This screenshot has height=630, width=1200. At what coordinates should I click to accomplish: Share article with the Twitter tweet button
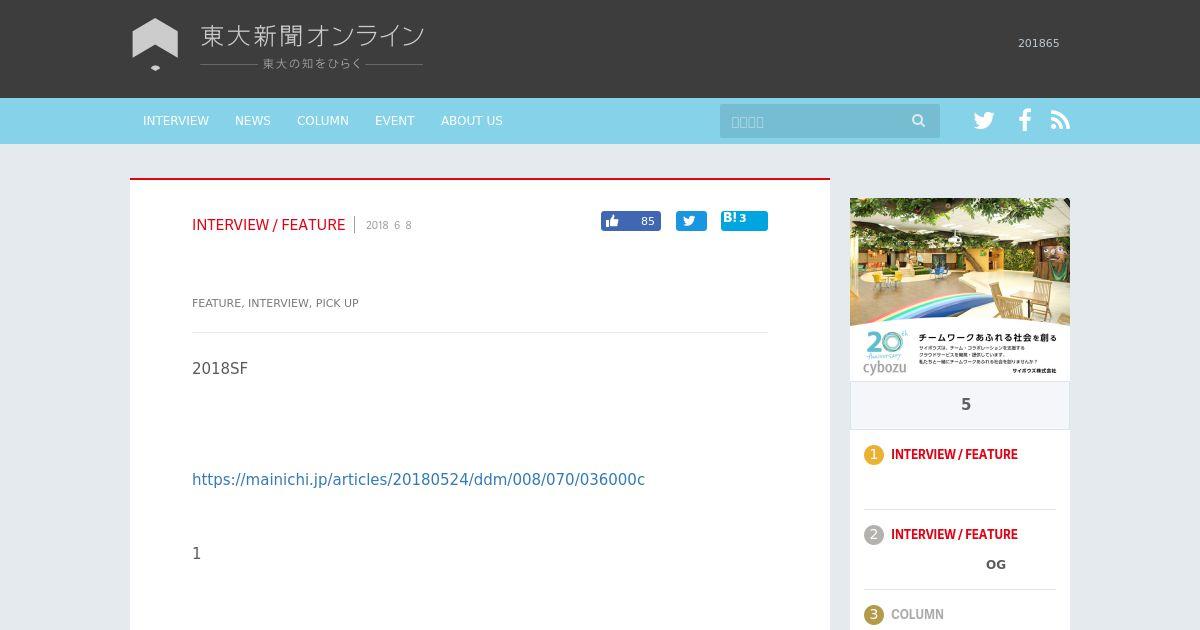pos(691,221)
